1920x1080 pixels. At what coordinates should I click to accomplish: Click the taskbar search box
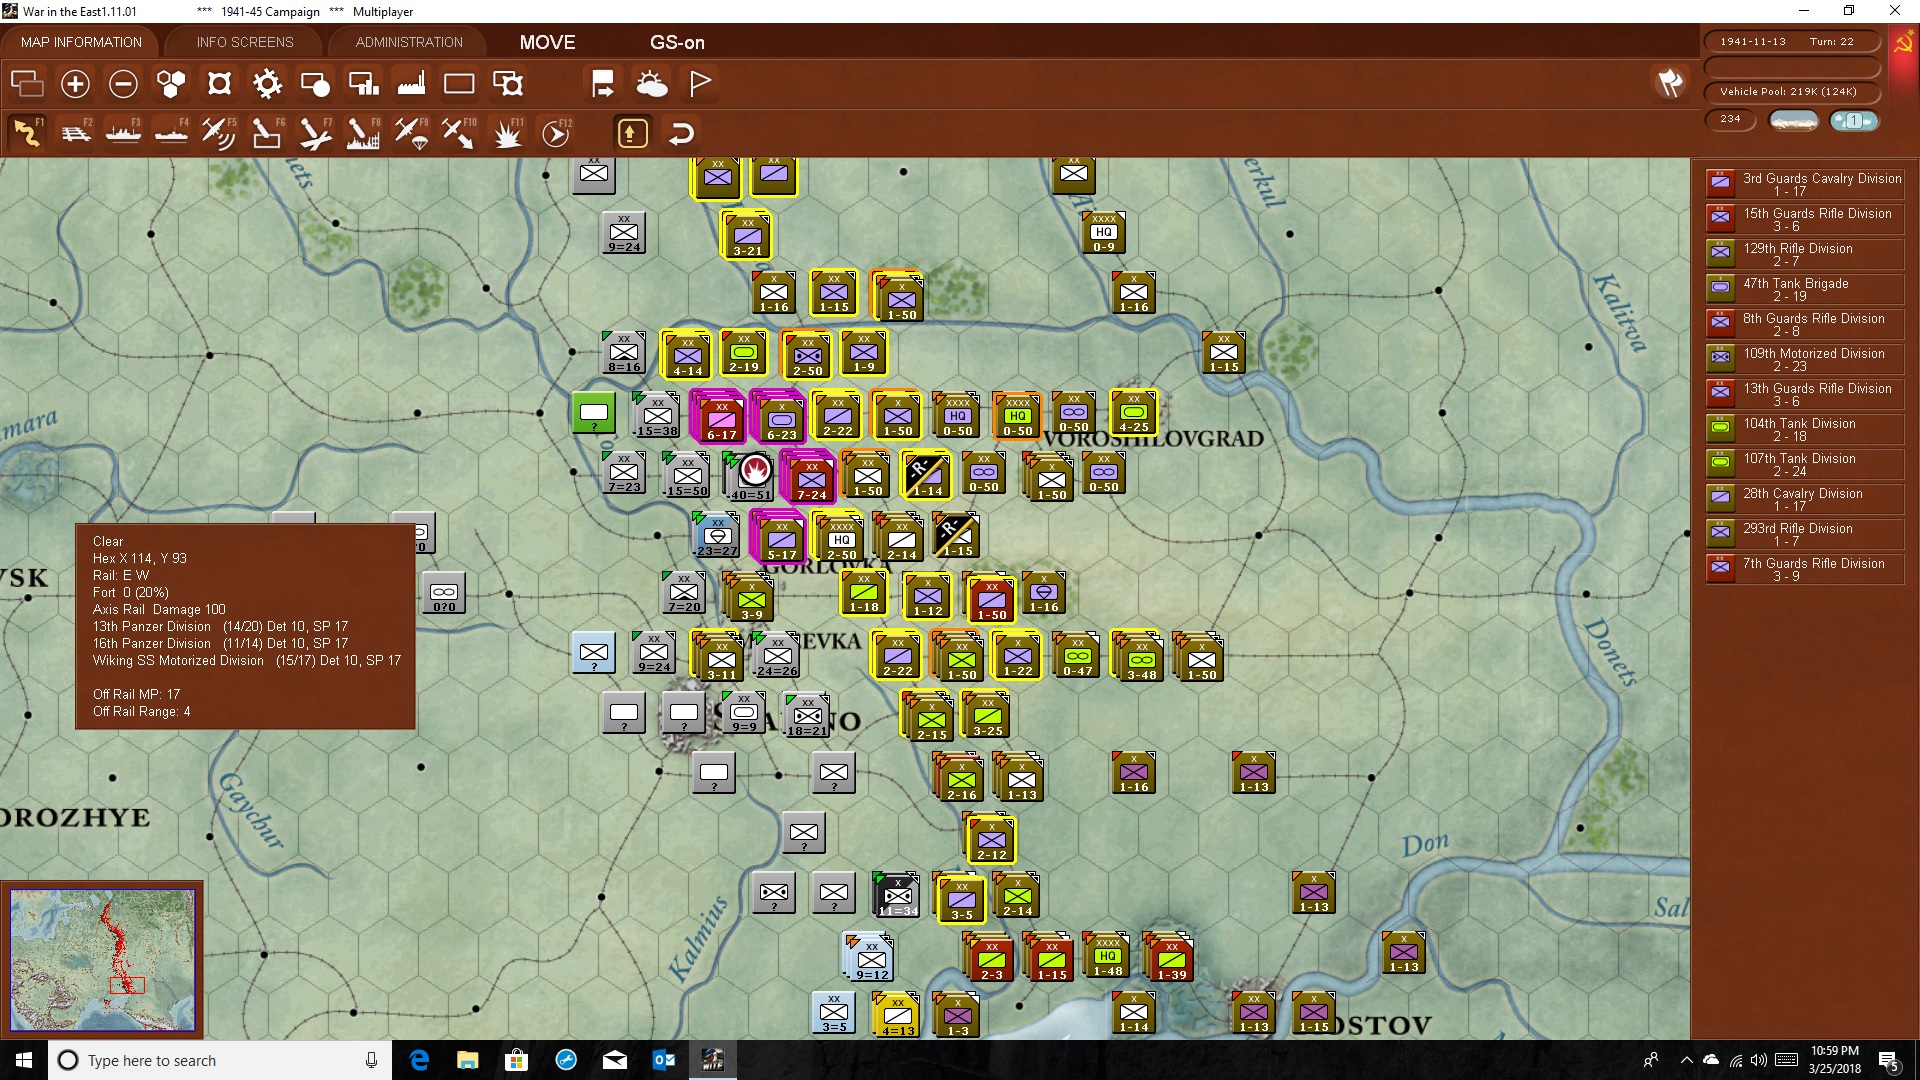pyautogui.click(x=220, y=1060)
